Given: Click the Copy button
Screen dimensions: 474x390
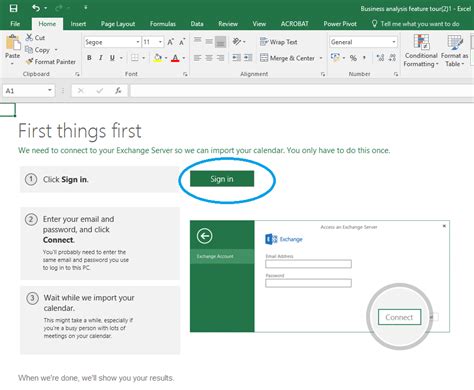Looking at the screenshot, I should 37,50.
